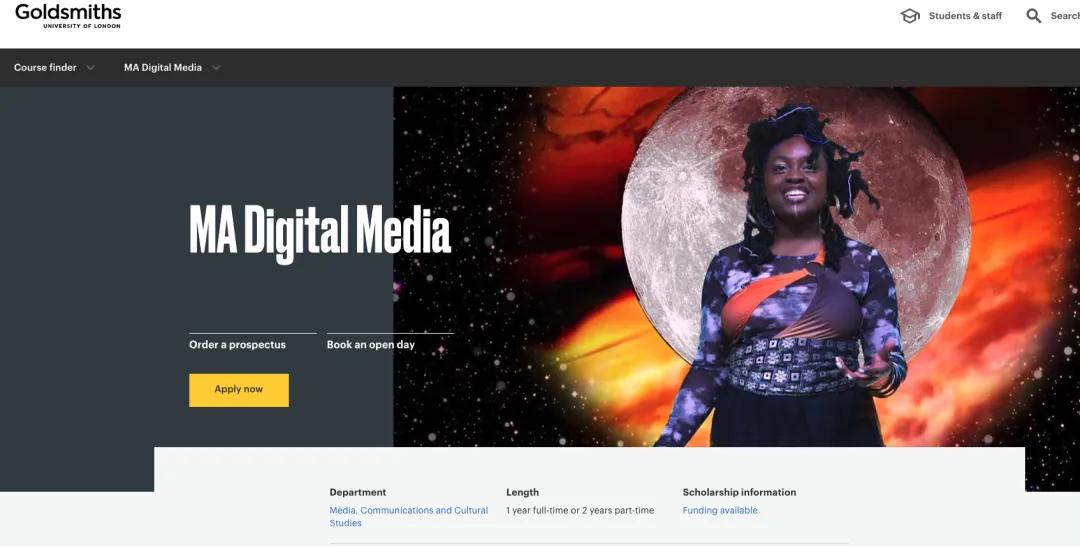Open the Students & staff link

click(x=965, y=16)
